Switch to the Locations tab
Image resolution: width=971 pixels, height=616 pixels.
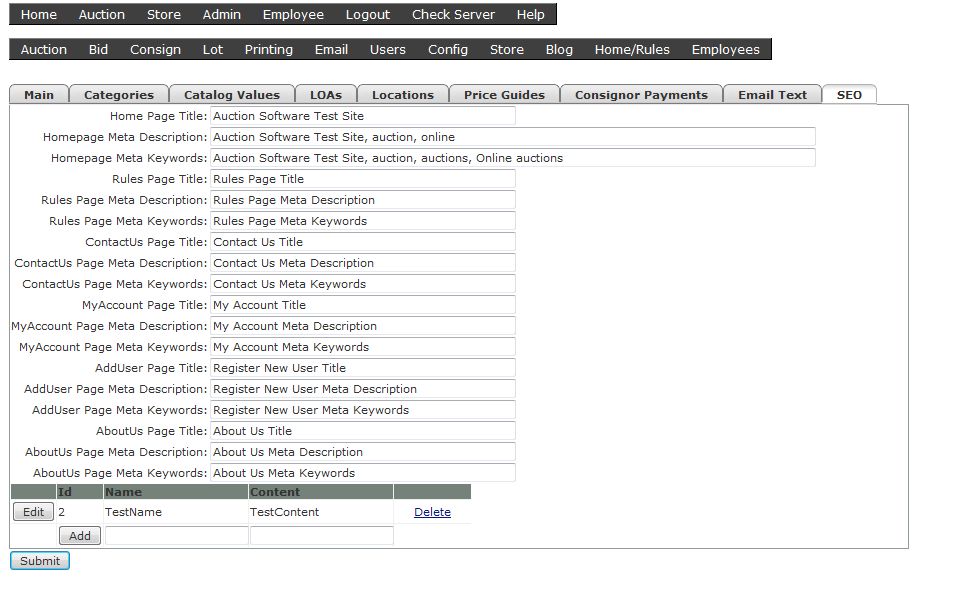click(x=403, y=95)
